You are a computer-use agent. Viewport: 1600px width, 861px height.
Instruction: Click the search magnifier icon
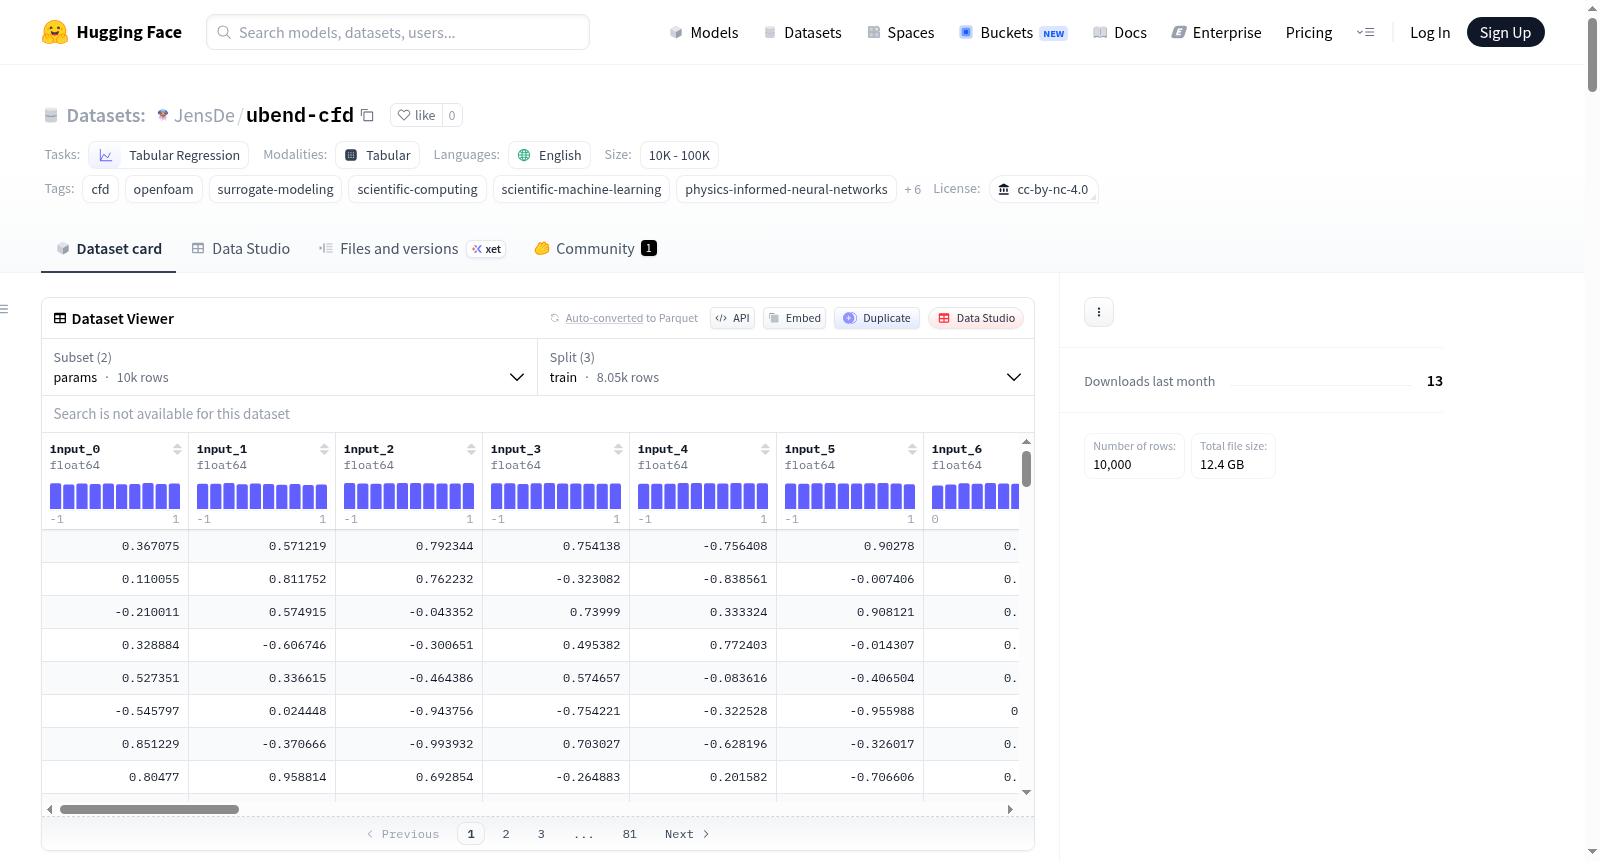(x=224, y=32)
